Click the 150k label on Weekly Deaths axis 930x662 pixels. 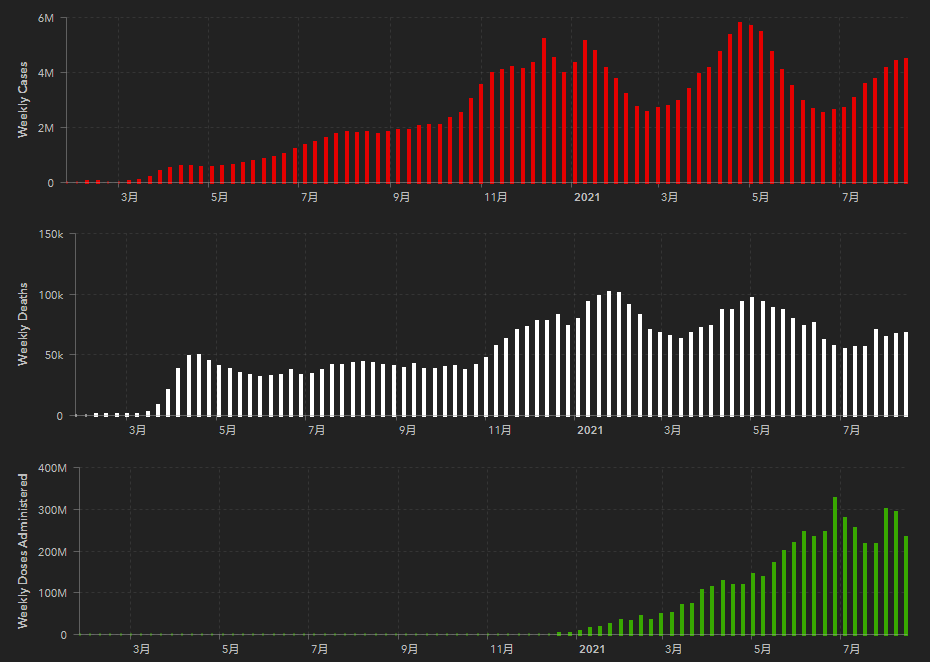tap(51, 234)
